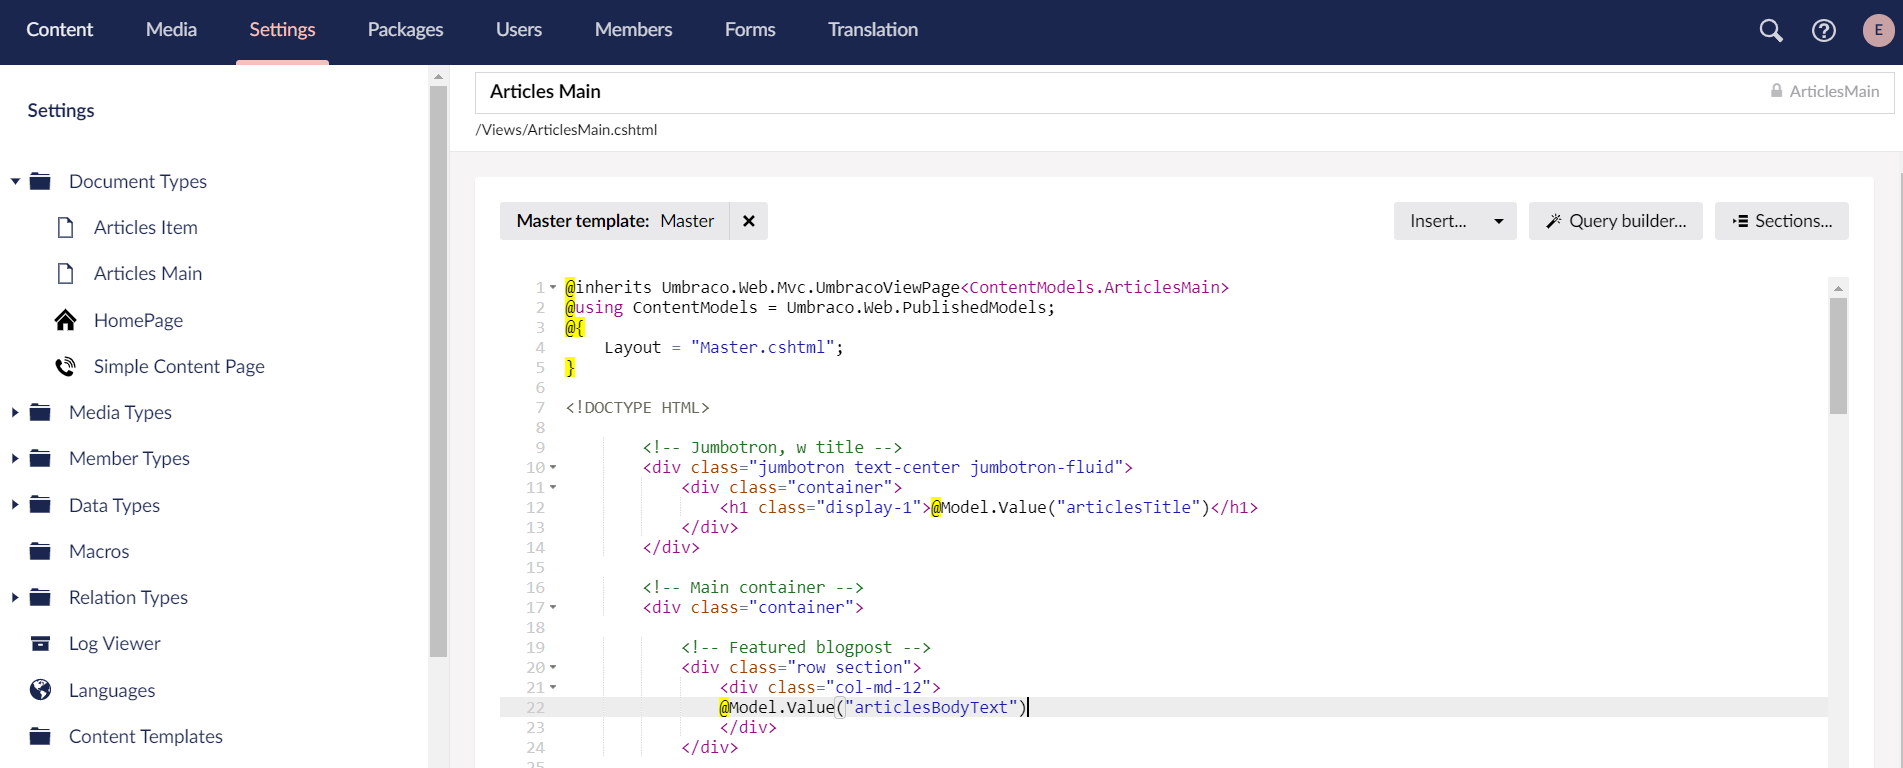Click the code editor vertical scrollbar thumb

1838,356
